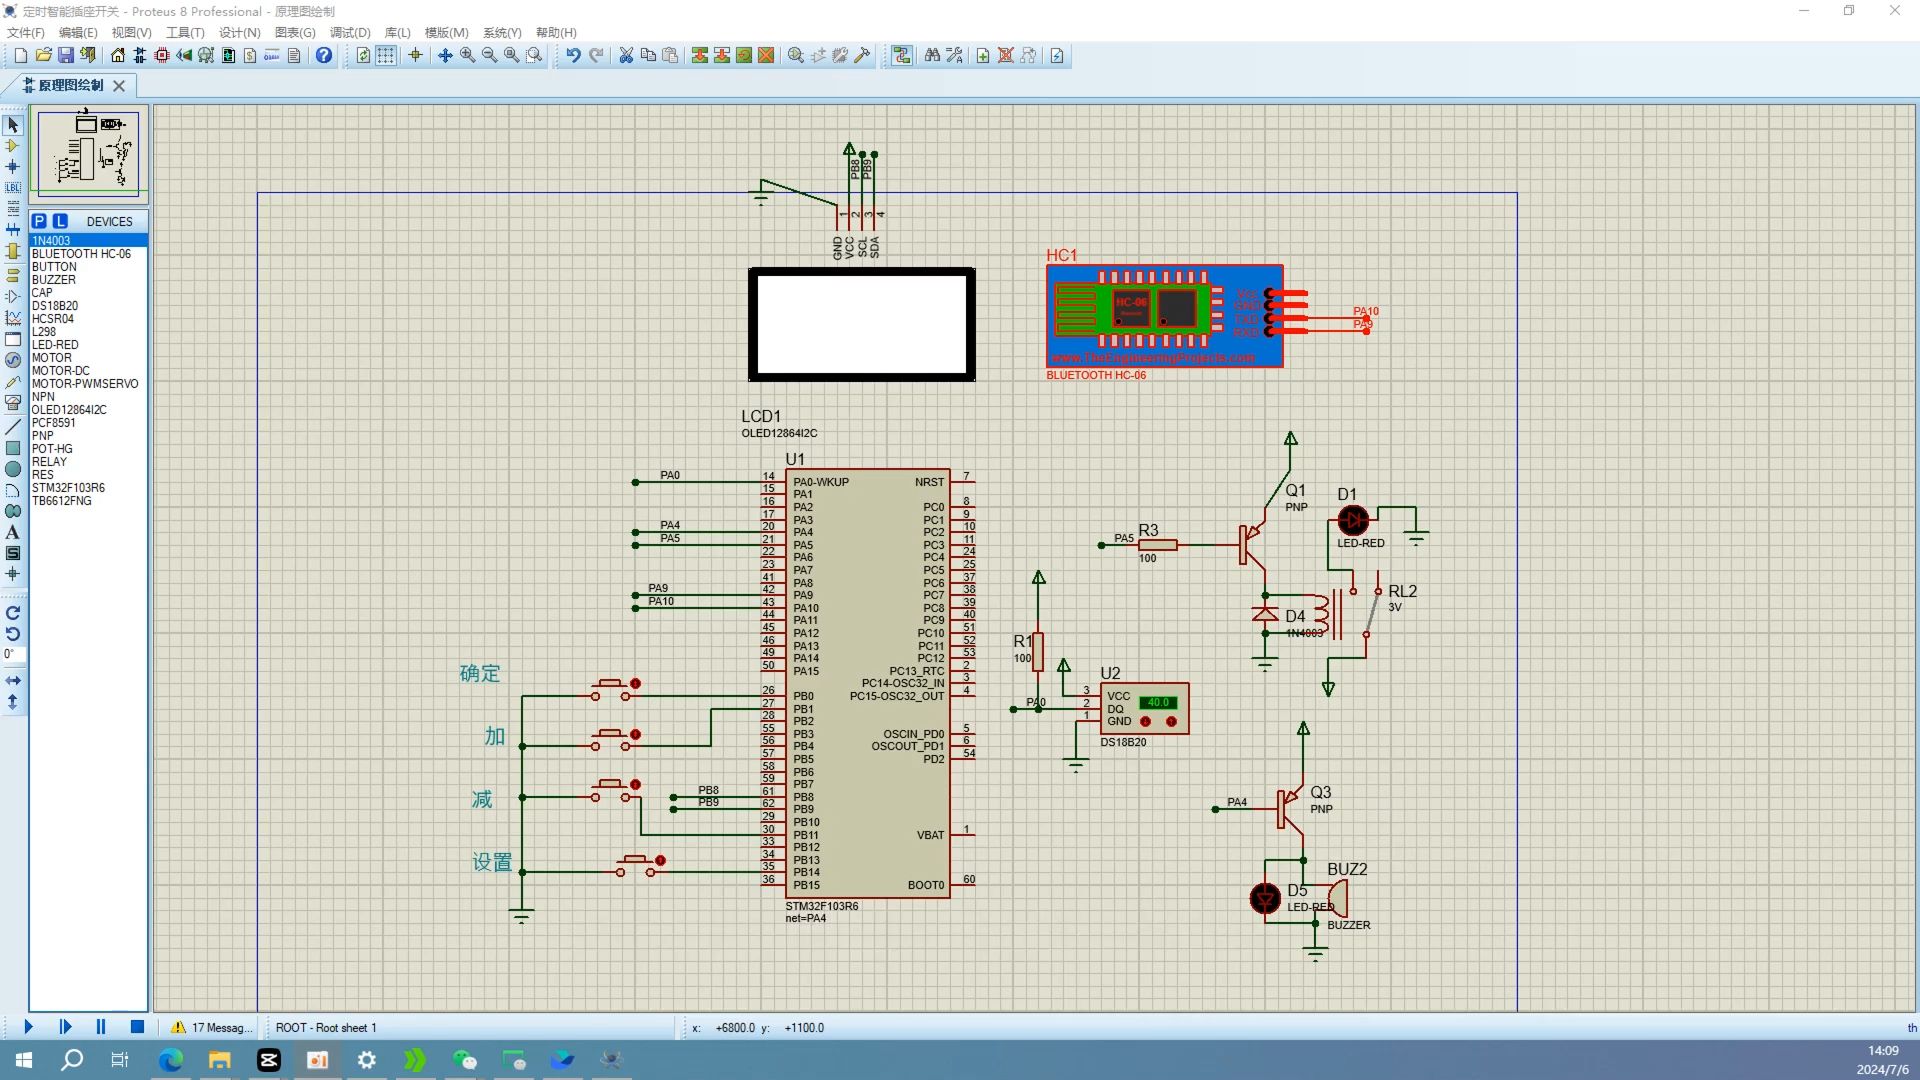This screenshot has width=1920, height=1080.
Task: Undo the last action
Action: [x=573, y=56]
